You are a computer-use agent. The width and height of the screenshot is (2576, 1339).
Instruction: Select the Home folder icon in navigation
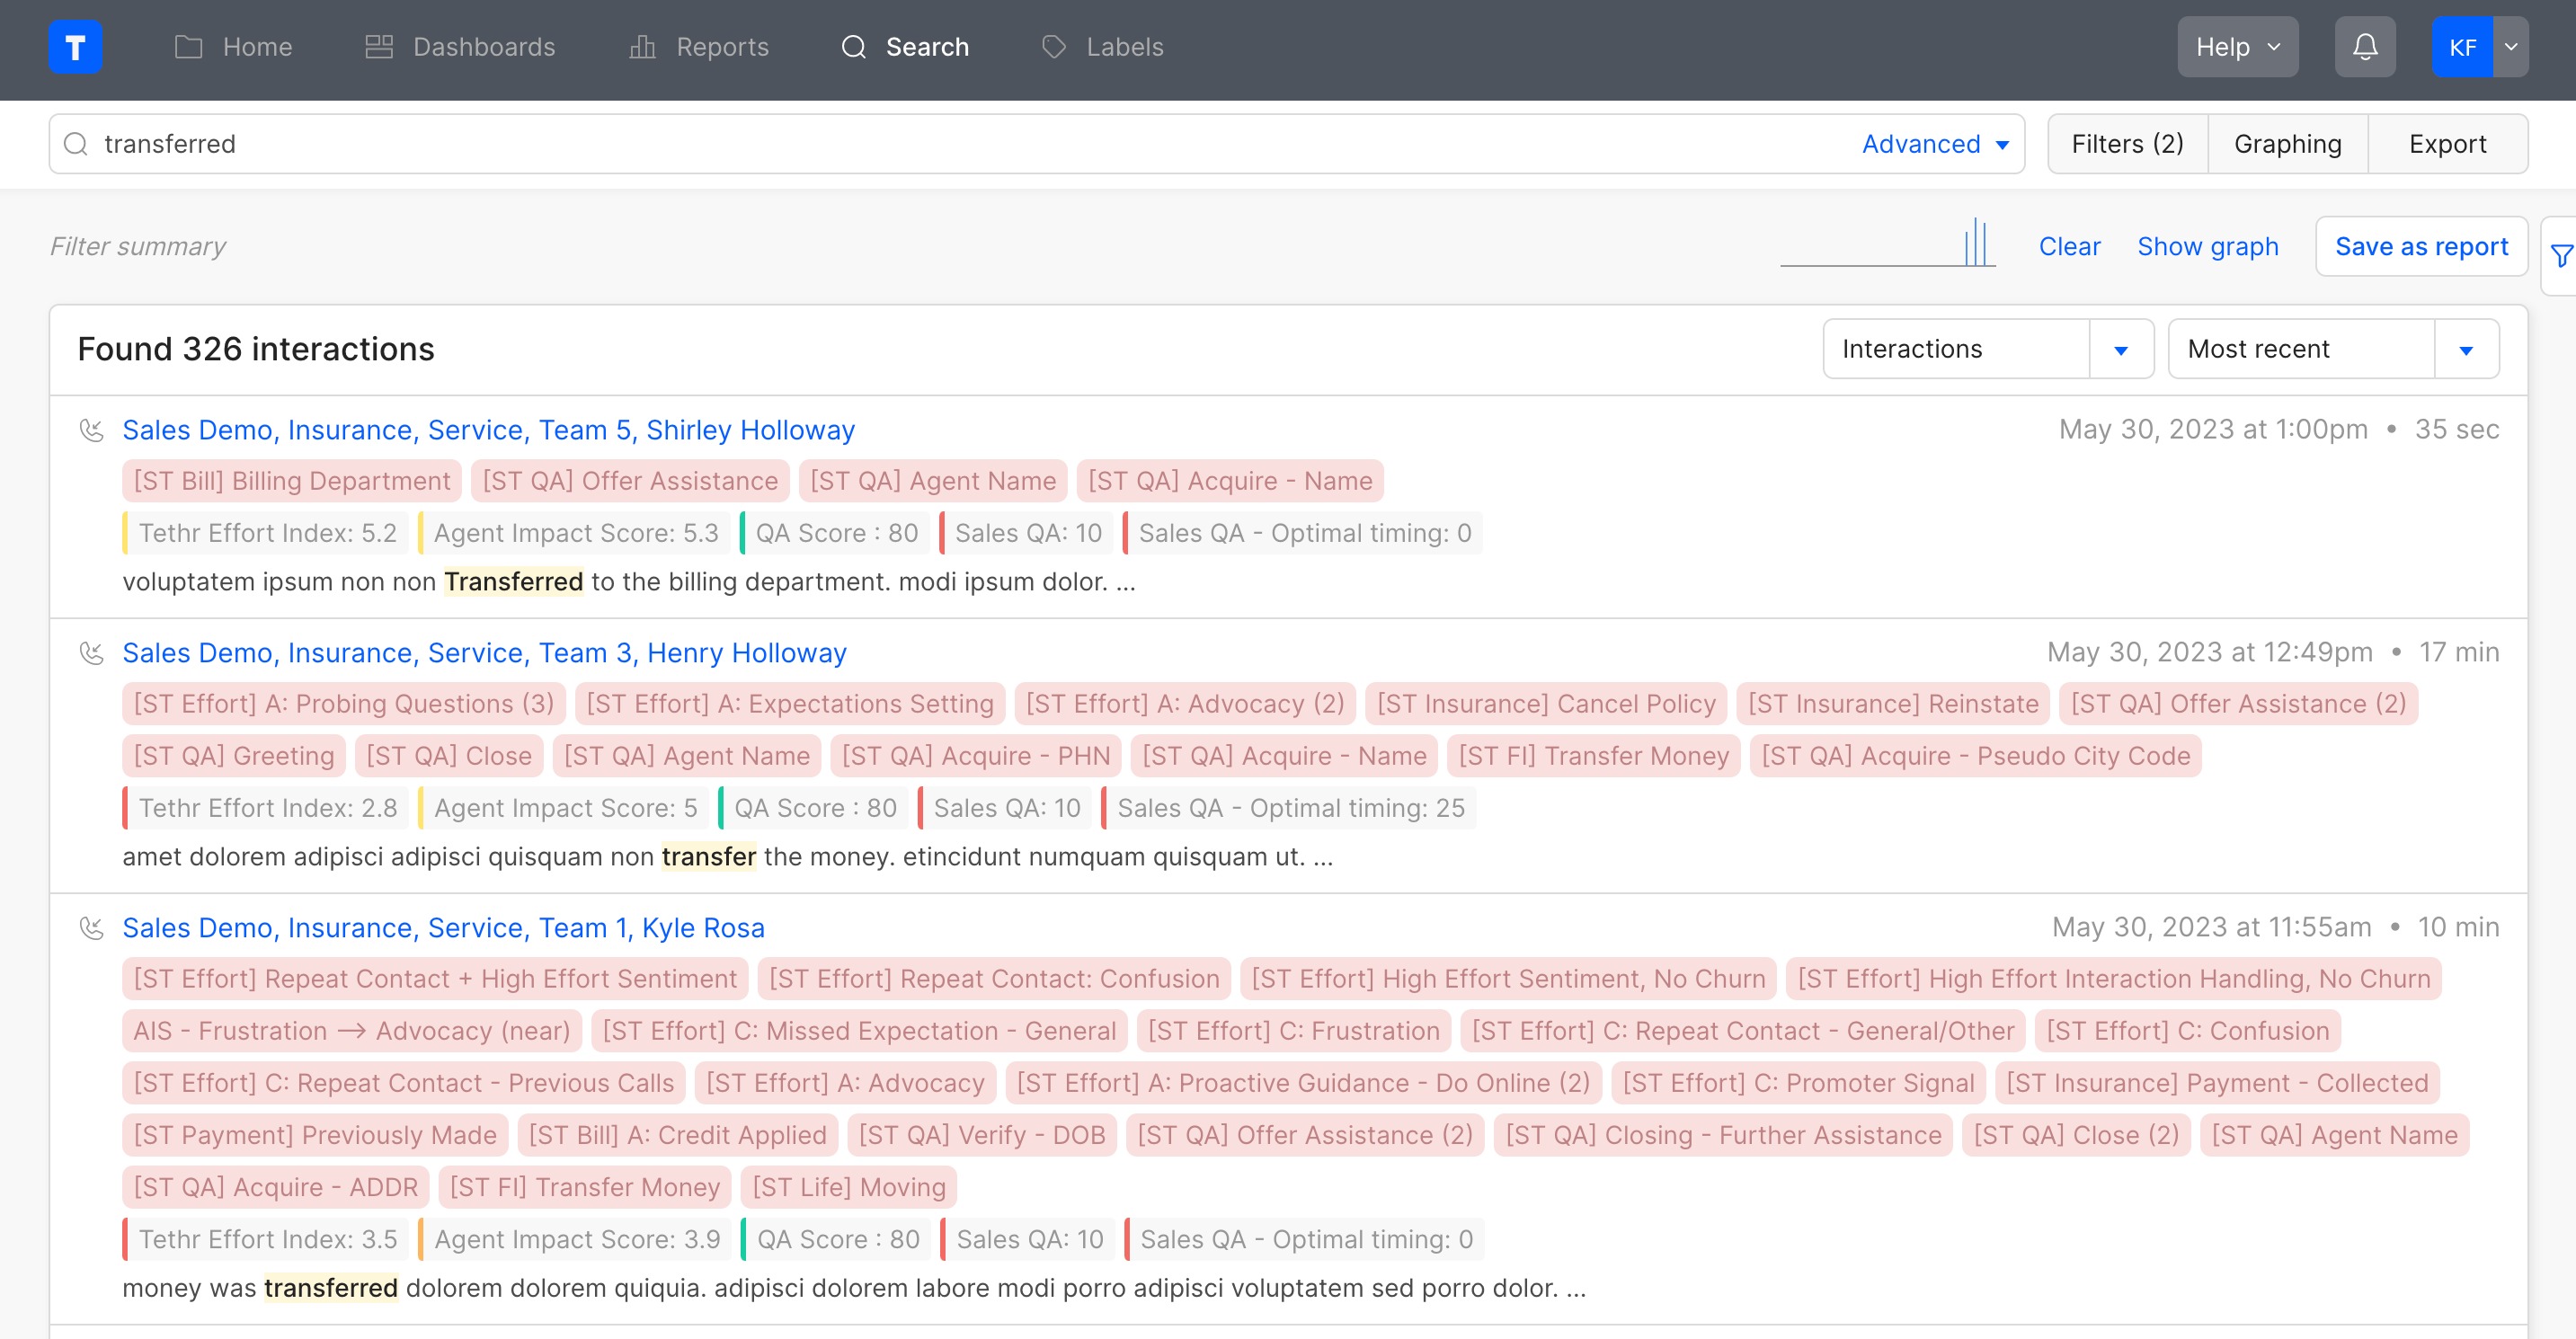tap(186, 46)
